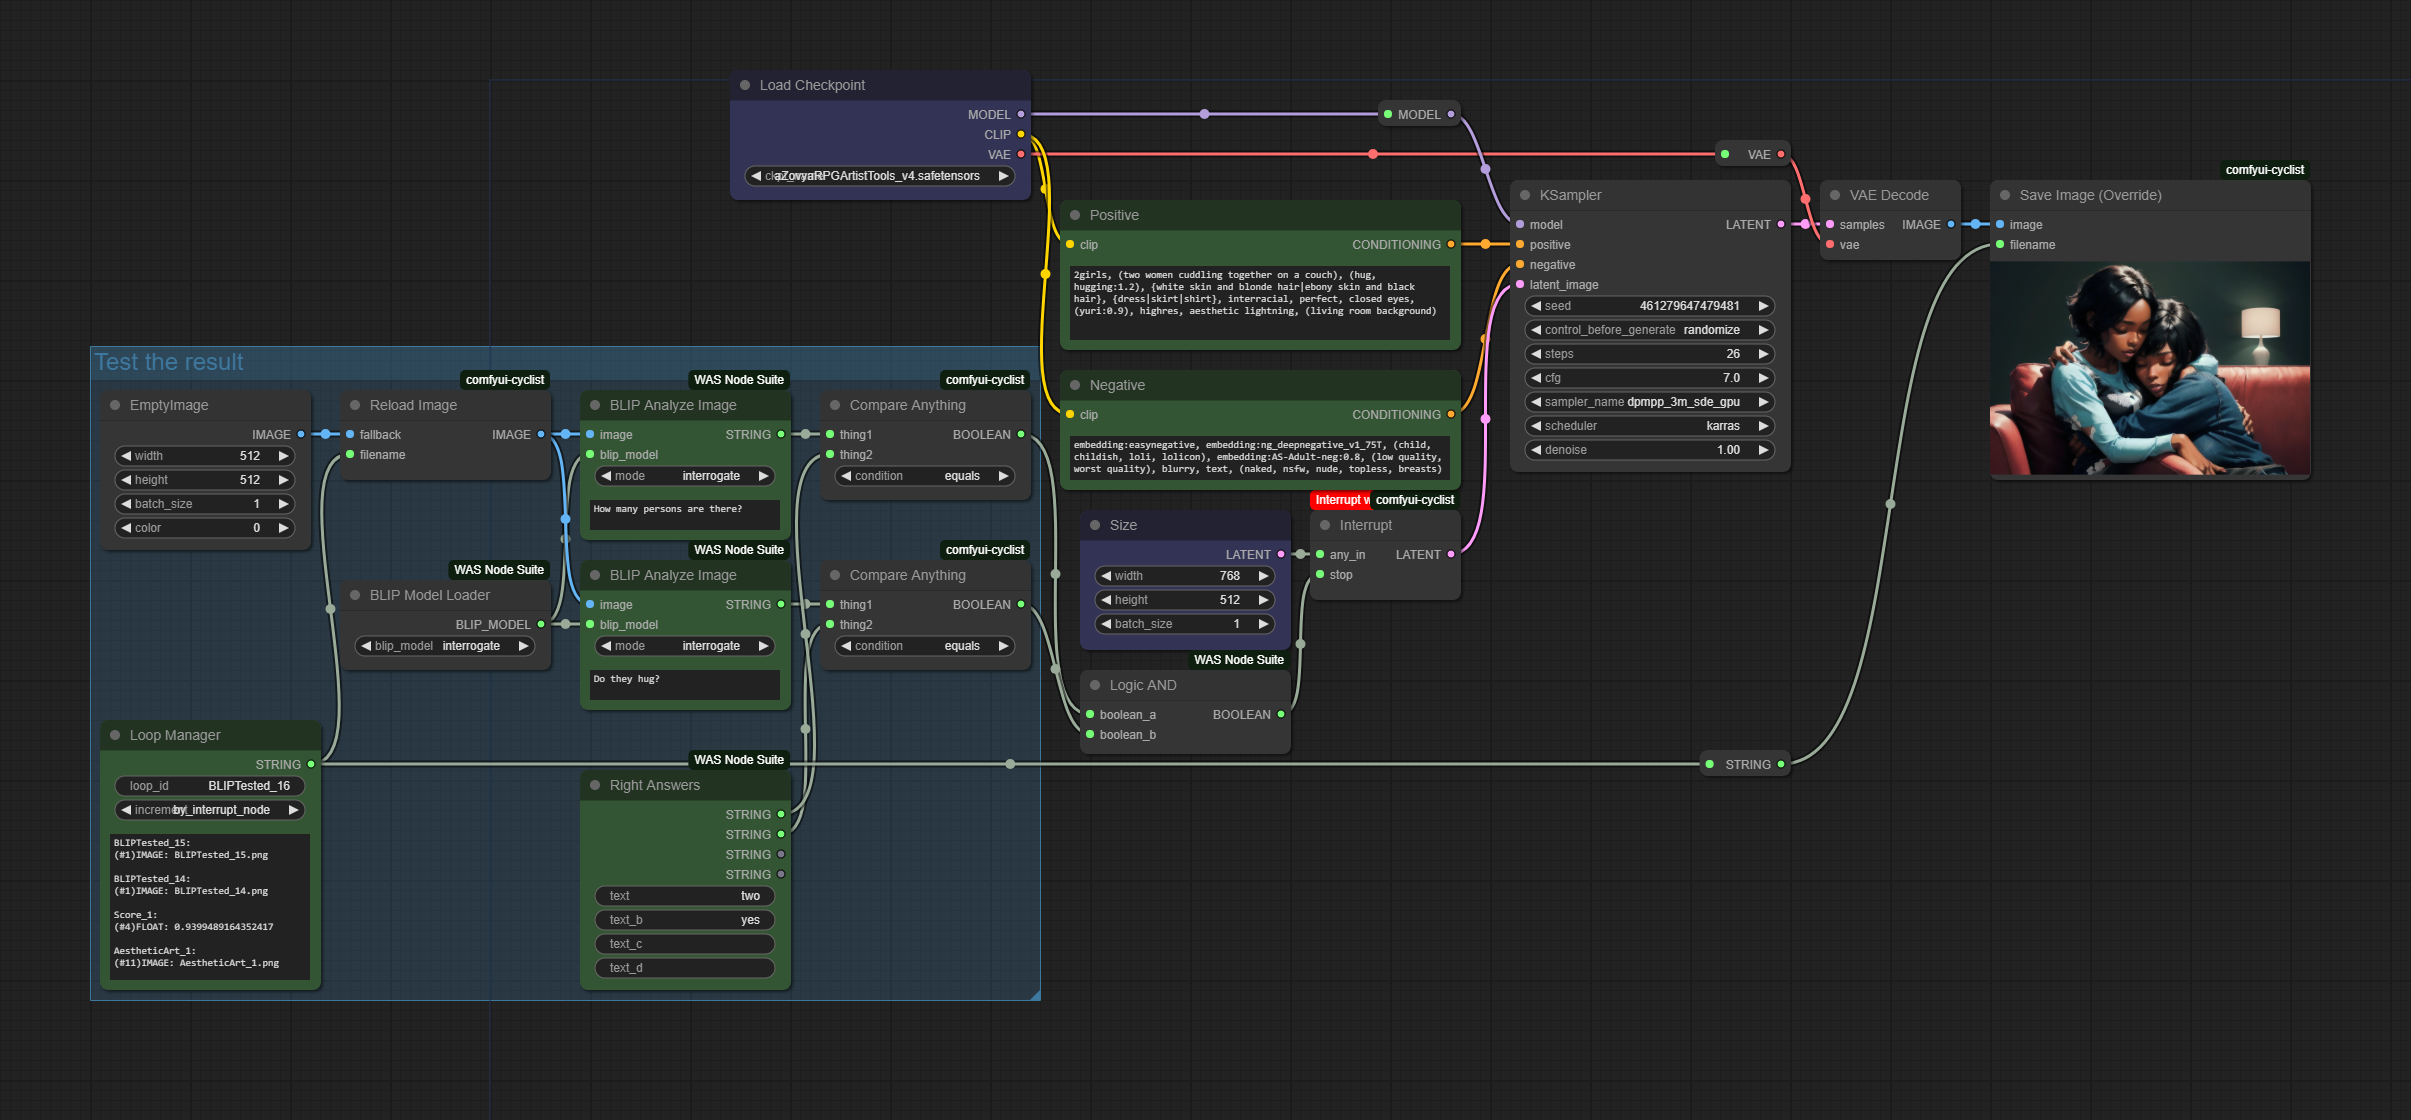This screenshot has height=1120, width=2411.
Task: Collapse the VAE Decode node dot
Action: pos(1835,195)
